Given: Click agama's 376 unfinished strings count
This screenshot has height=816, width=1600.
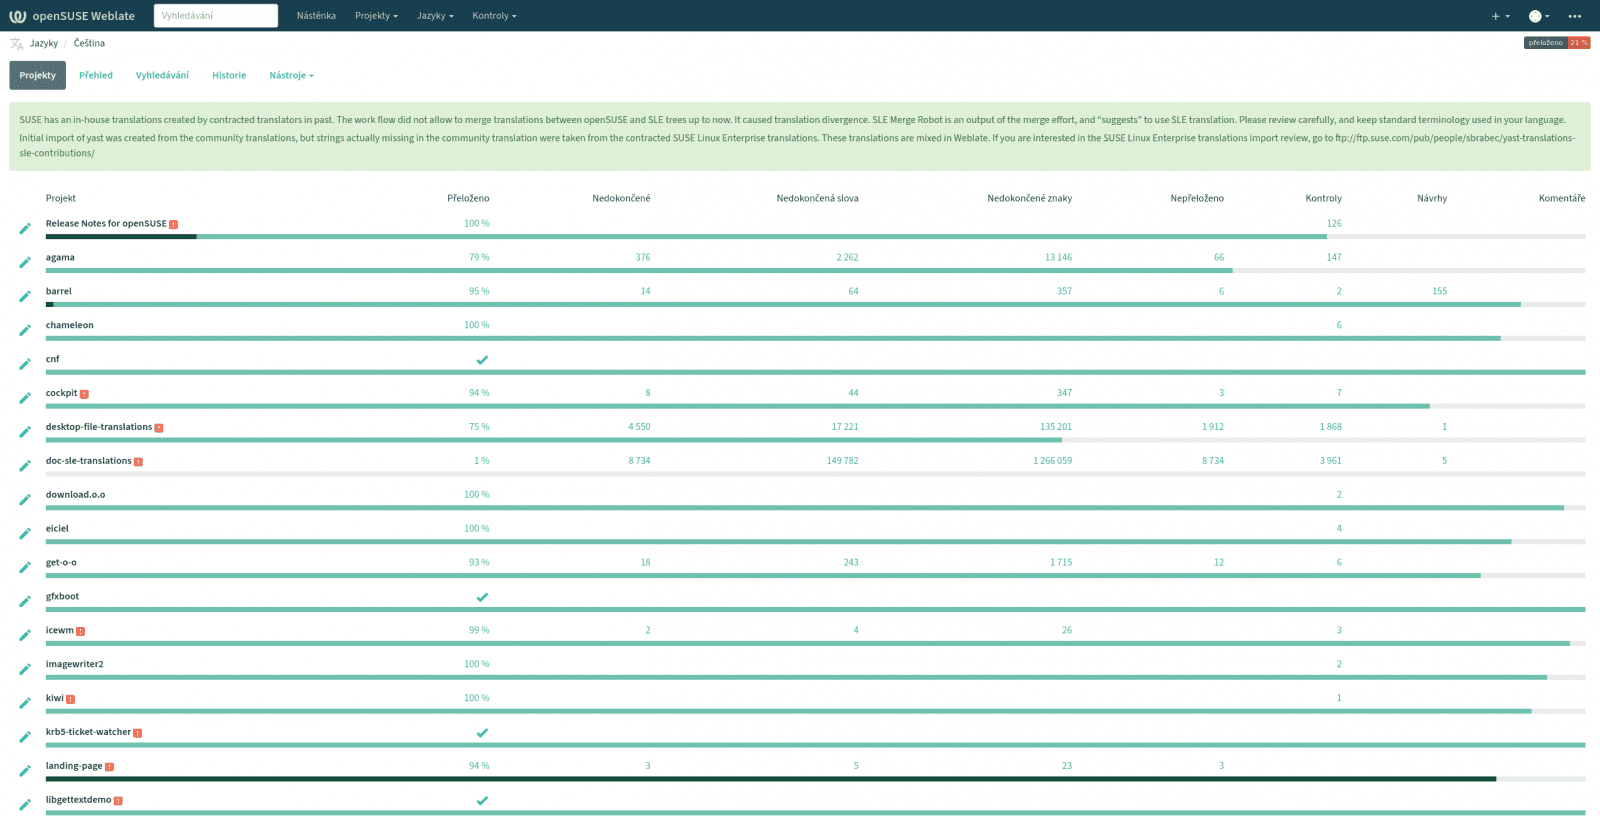Looking at the screenshot, I should 643,258.
